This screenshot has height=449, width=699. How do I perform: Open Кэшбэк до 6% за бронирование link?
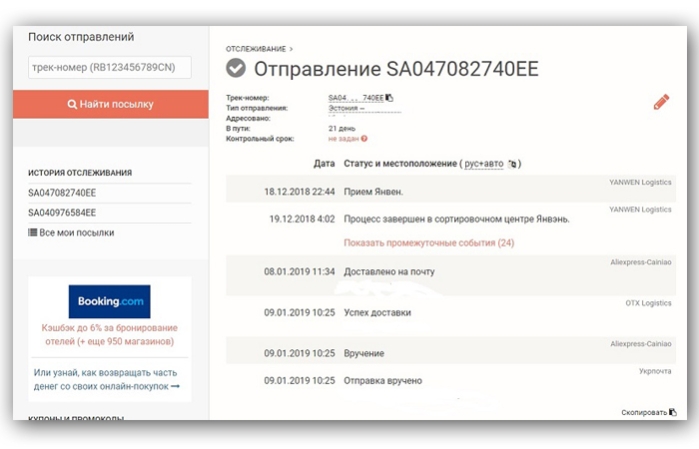tap(110, 334)
